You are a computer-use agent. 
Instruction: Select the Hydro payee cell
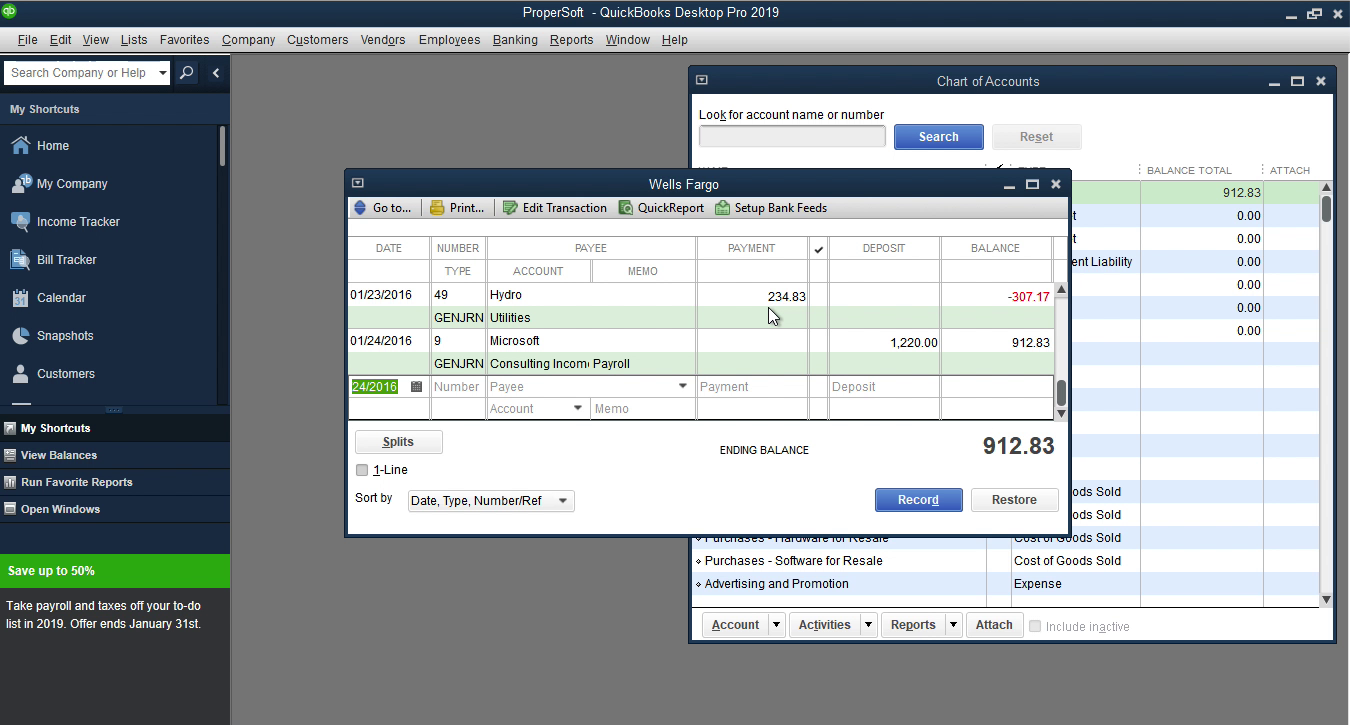591,295
